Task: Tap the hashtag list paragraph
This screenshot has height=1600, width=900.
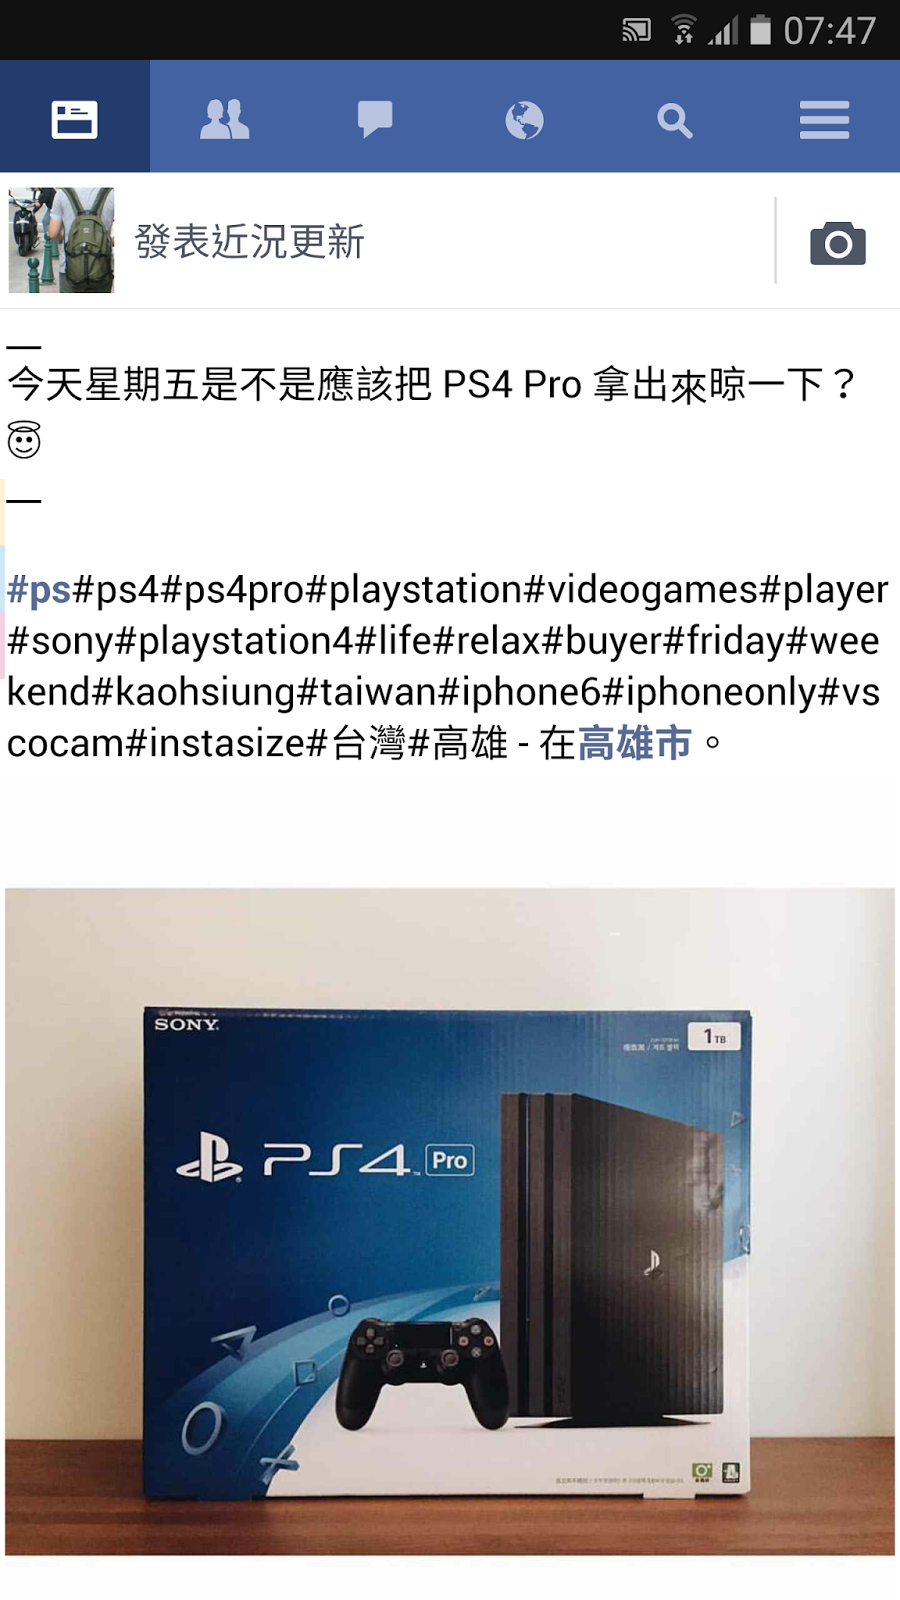Action: click(x=447, y=666)
